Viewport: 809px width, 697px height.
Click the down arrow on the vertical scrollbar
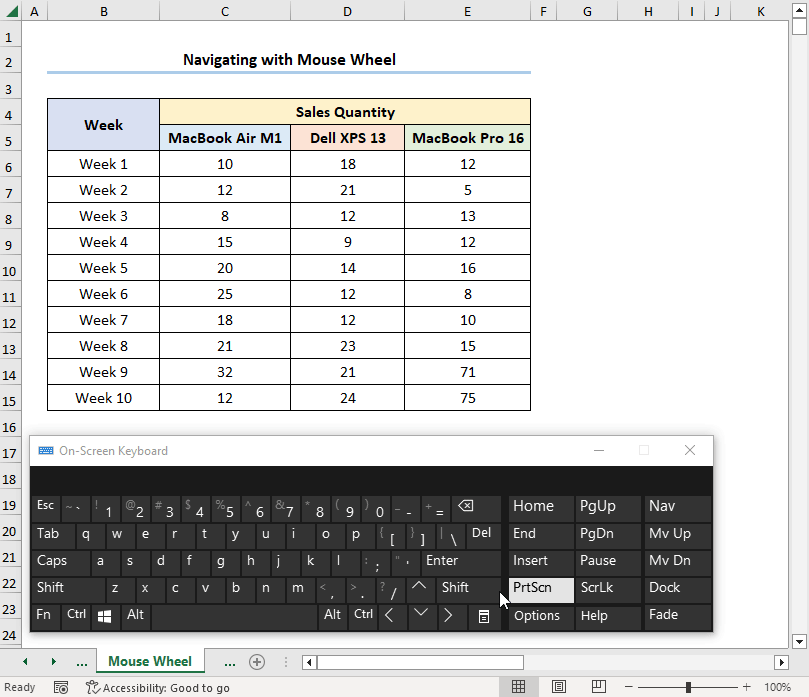pyautogui.click(x=798, y=641)
